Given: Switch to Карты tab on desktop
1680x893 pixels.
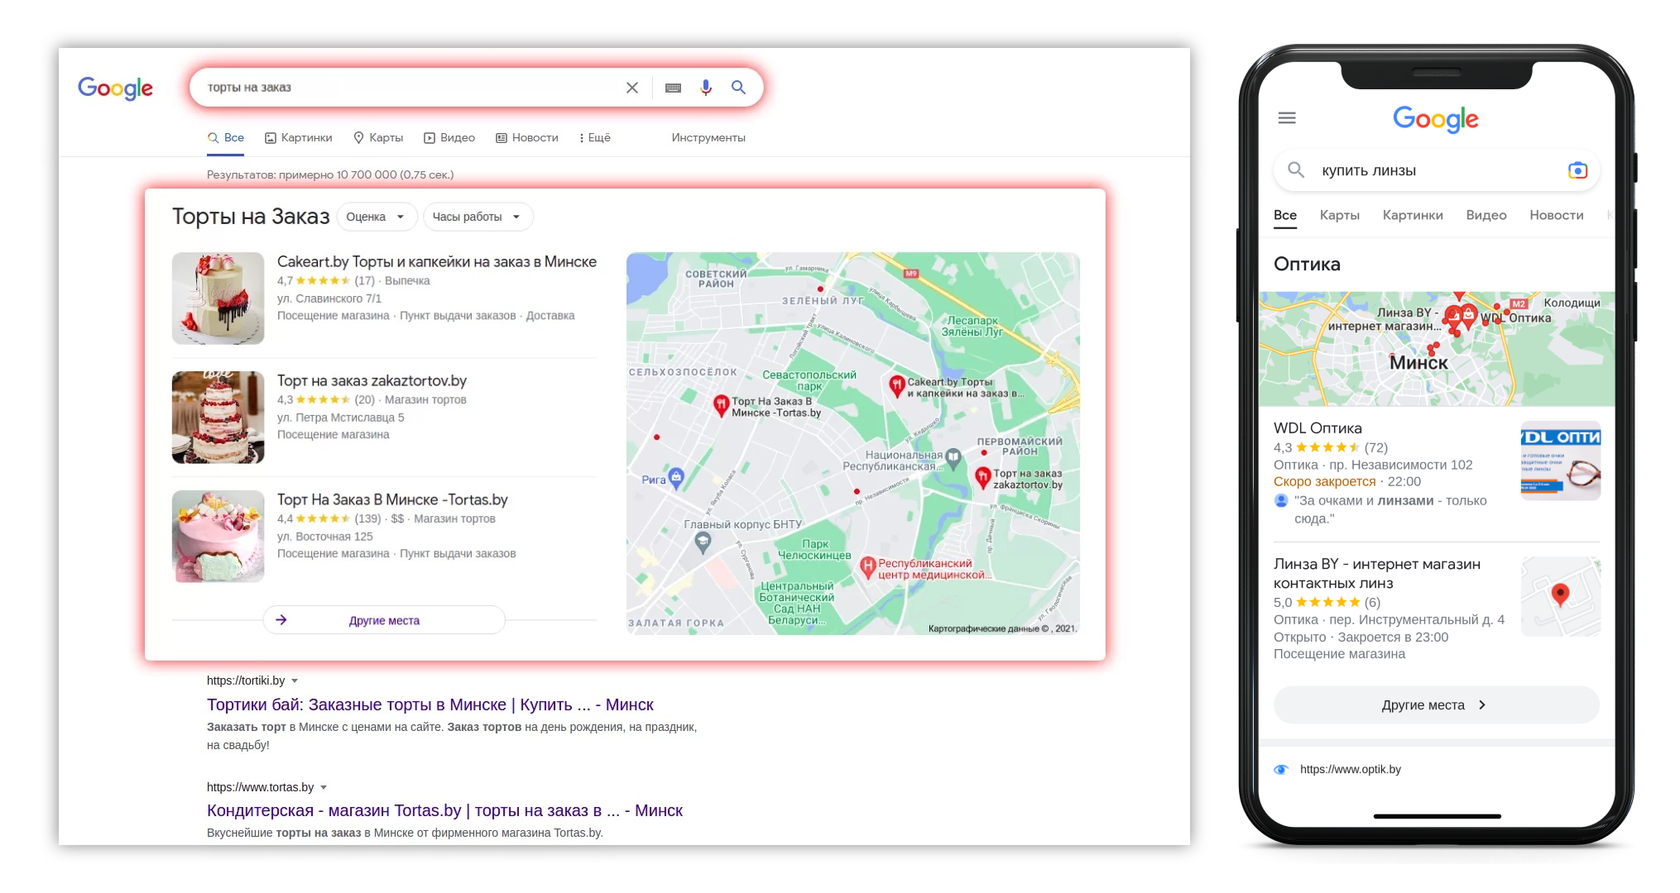Looking at the screenshot, I should point(378,138).
